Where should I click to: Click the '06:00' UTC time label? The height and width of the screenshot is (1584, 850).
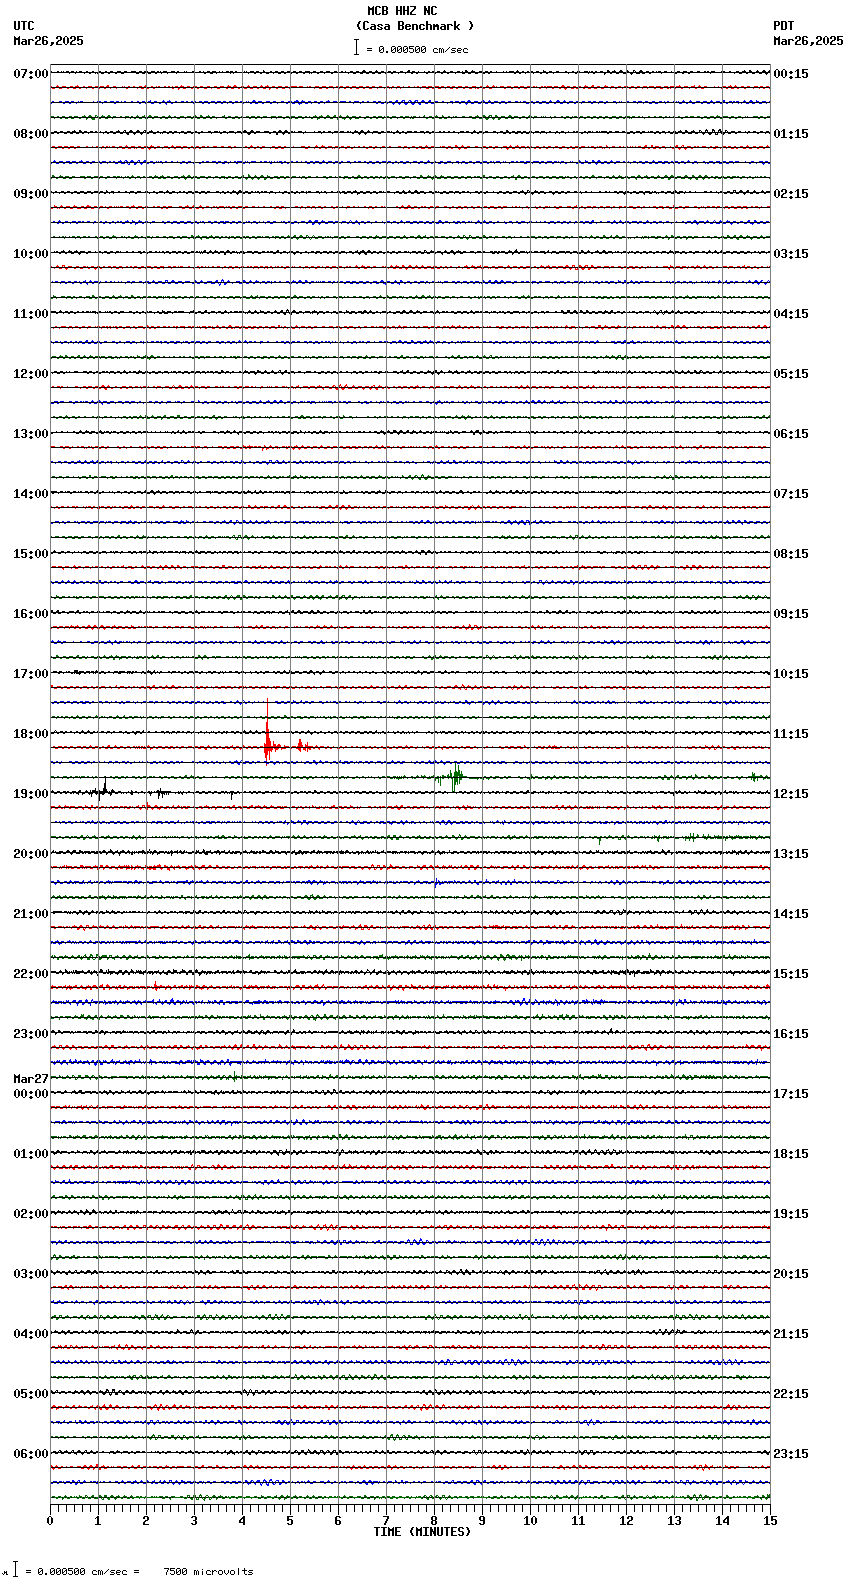tap(31, 1454)
